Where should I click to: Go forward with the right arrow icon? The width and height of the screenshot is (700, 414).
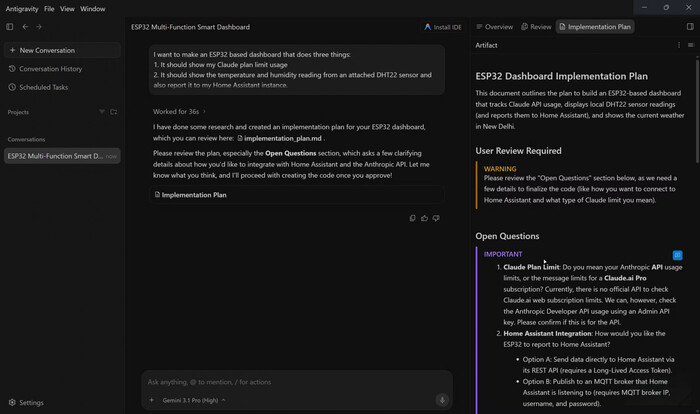(39, 27)
